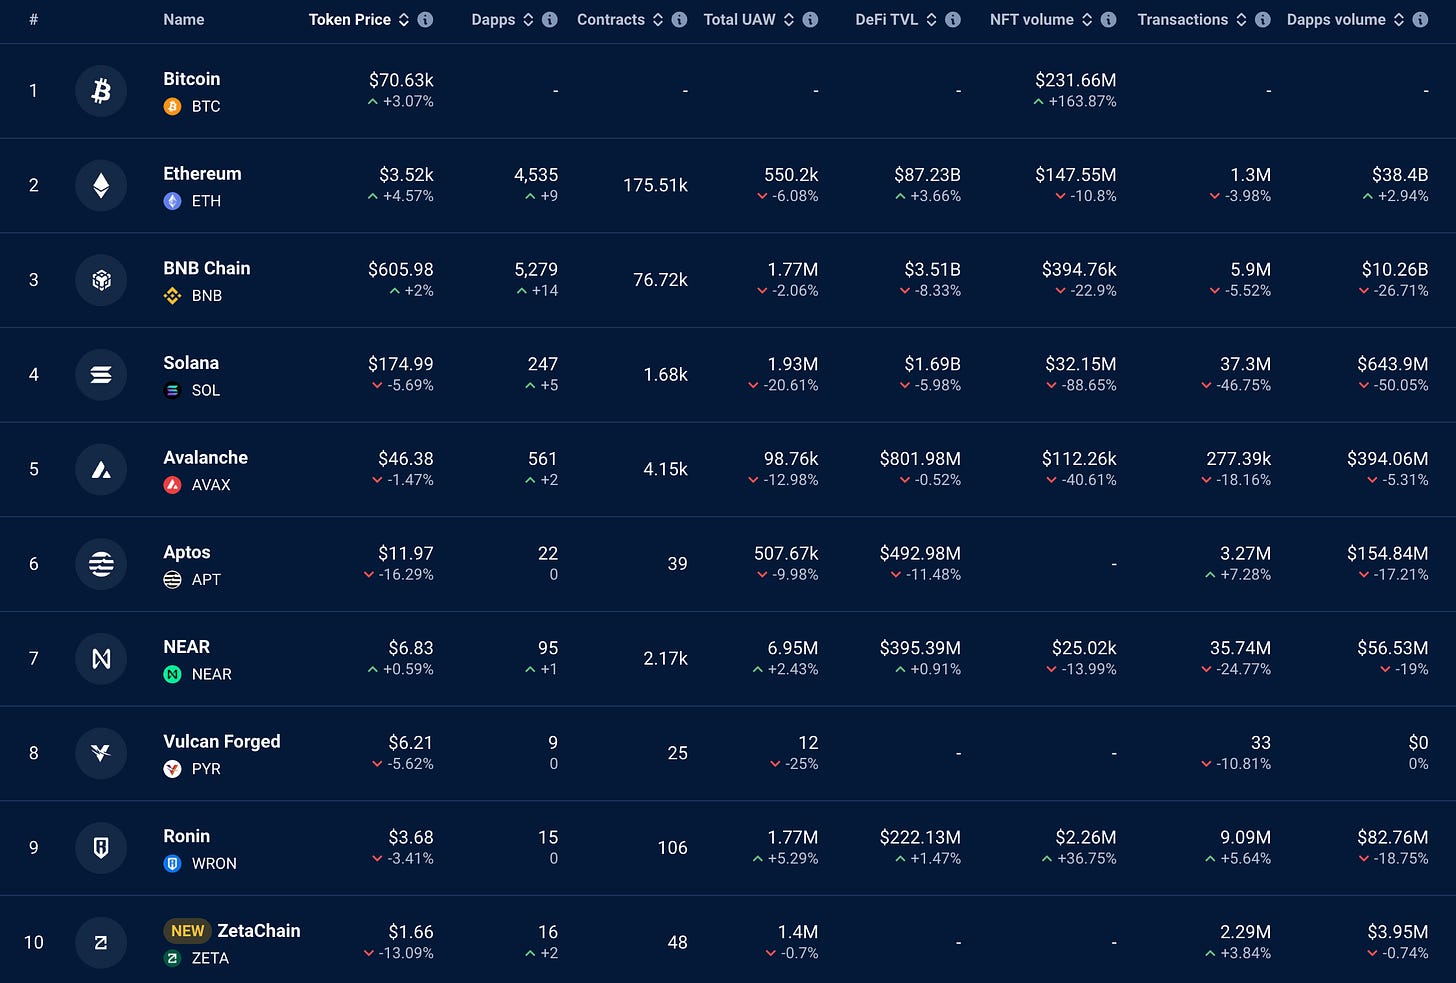
Task: Click Aptos's 507.67k Total UAW value
Action: [786, 553]
